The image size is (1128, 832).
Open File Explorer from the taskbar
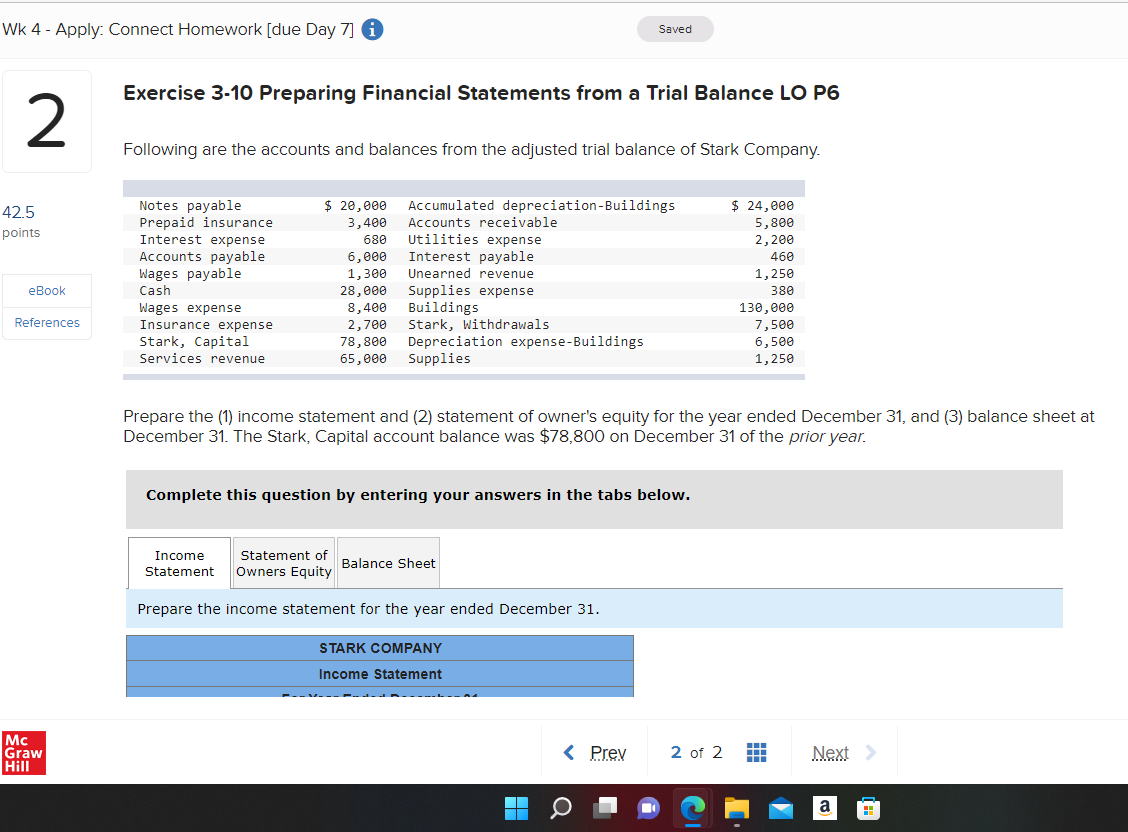(737, 808)
